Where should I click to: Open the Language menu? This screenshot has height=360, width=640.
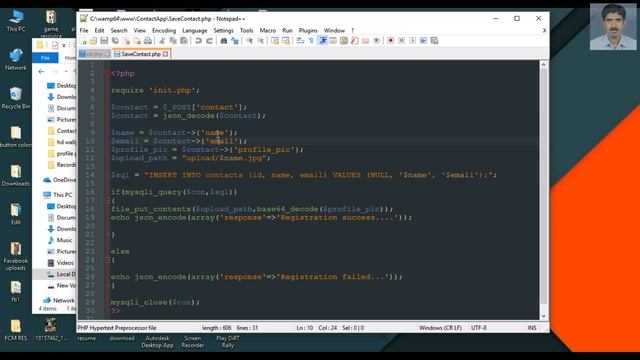(x=195, y=31)
